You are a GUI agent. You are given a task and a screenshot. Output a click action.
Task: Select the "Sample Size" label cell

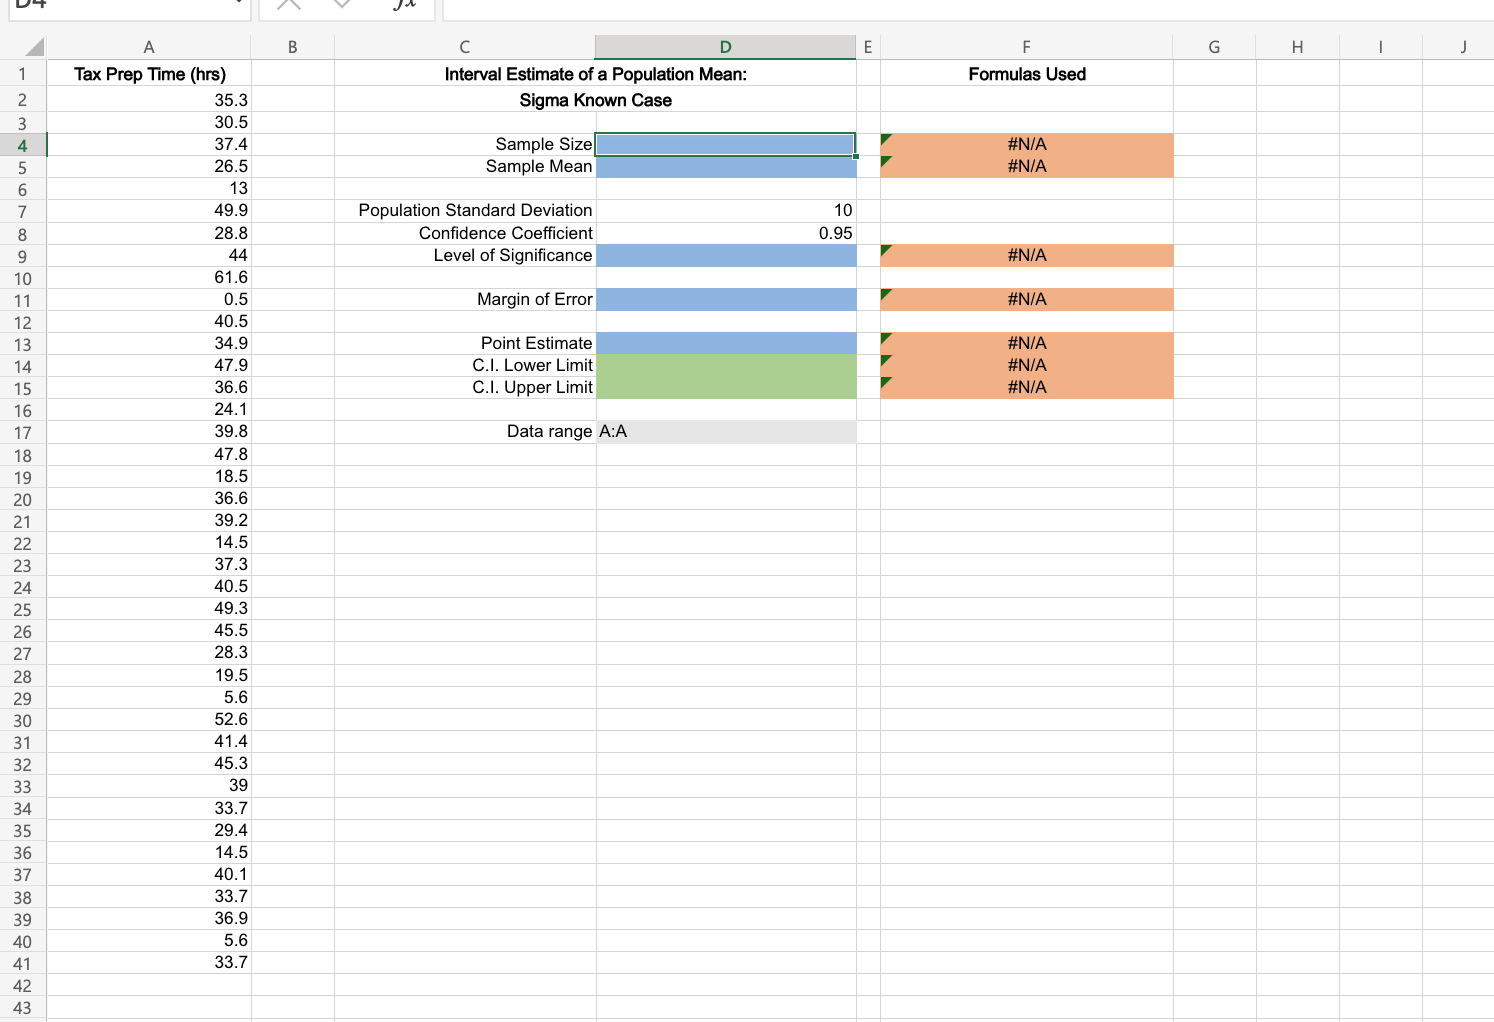(465, 144)
